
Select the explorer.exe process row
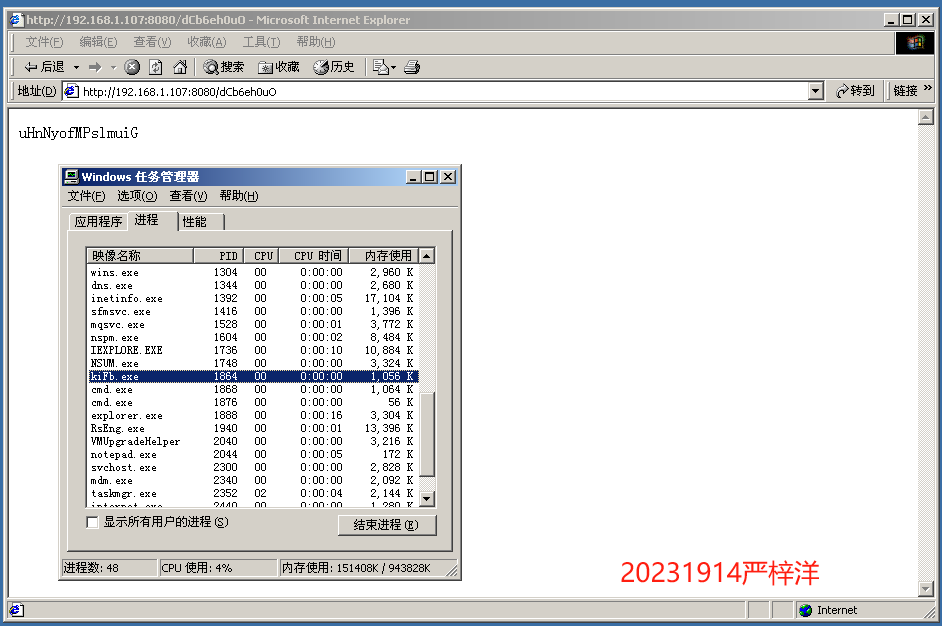click(252, 416)
